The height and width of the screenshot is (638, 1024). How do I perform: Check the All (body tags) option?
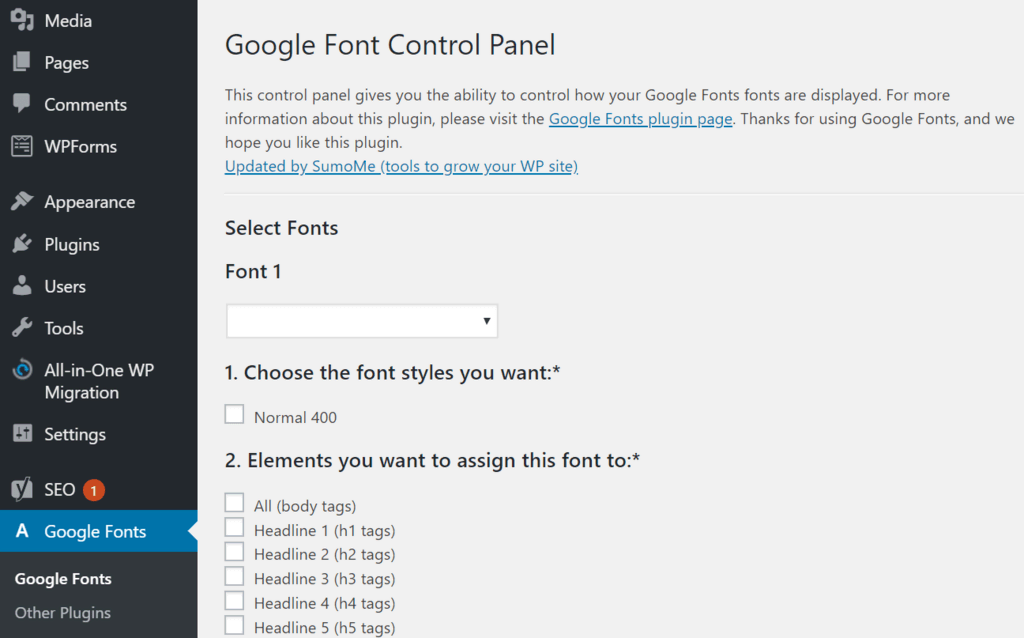pos(234,502)
